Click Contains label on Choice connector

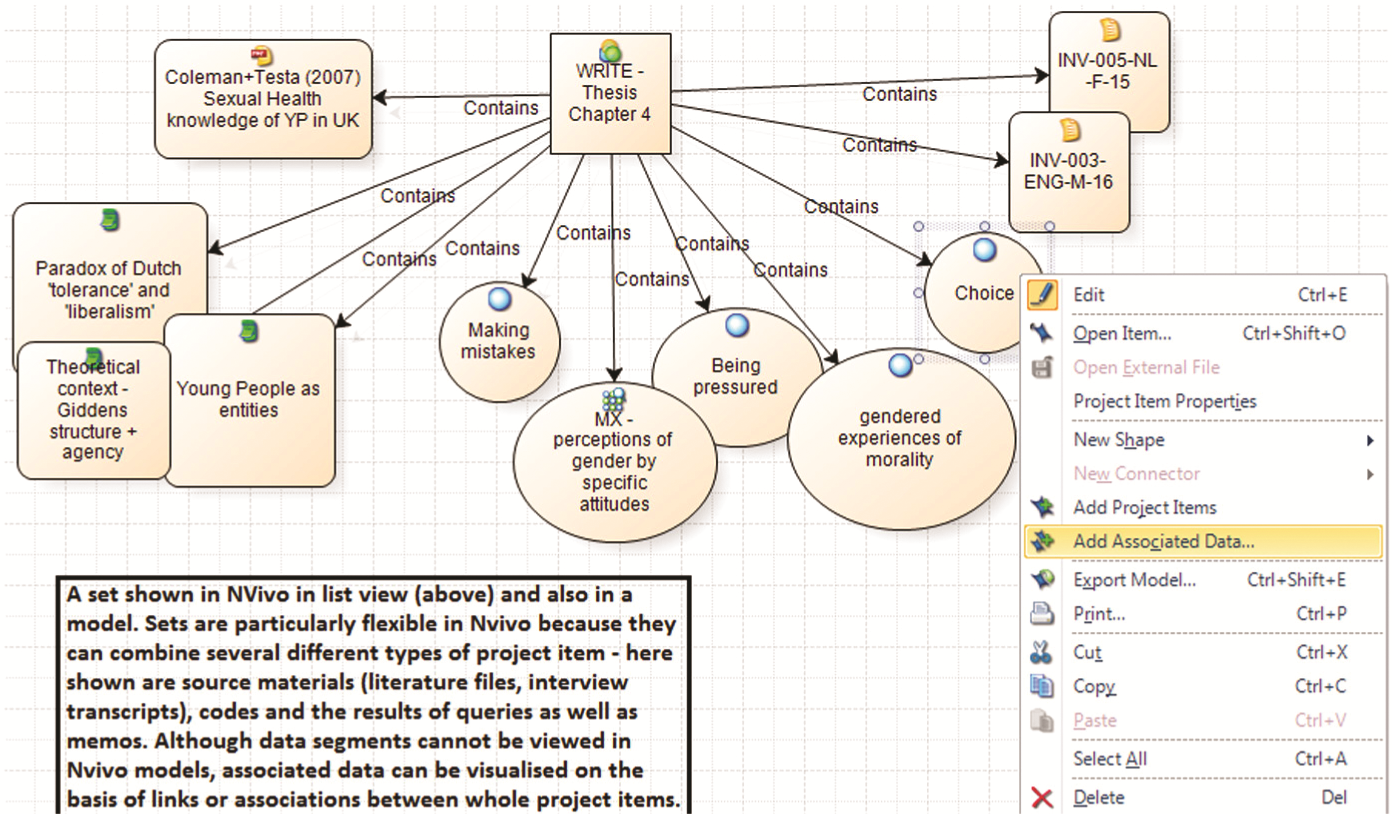(841, 207)
